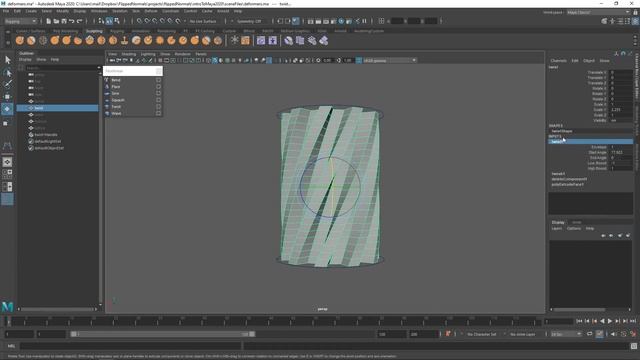Viewport: 640px width, 360px height.
Task: Open the playback frame rate dropdown
Action: (x=566, y=334)
